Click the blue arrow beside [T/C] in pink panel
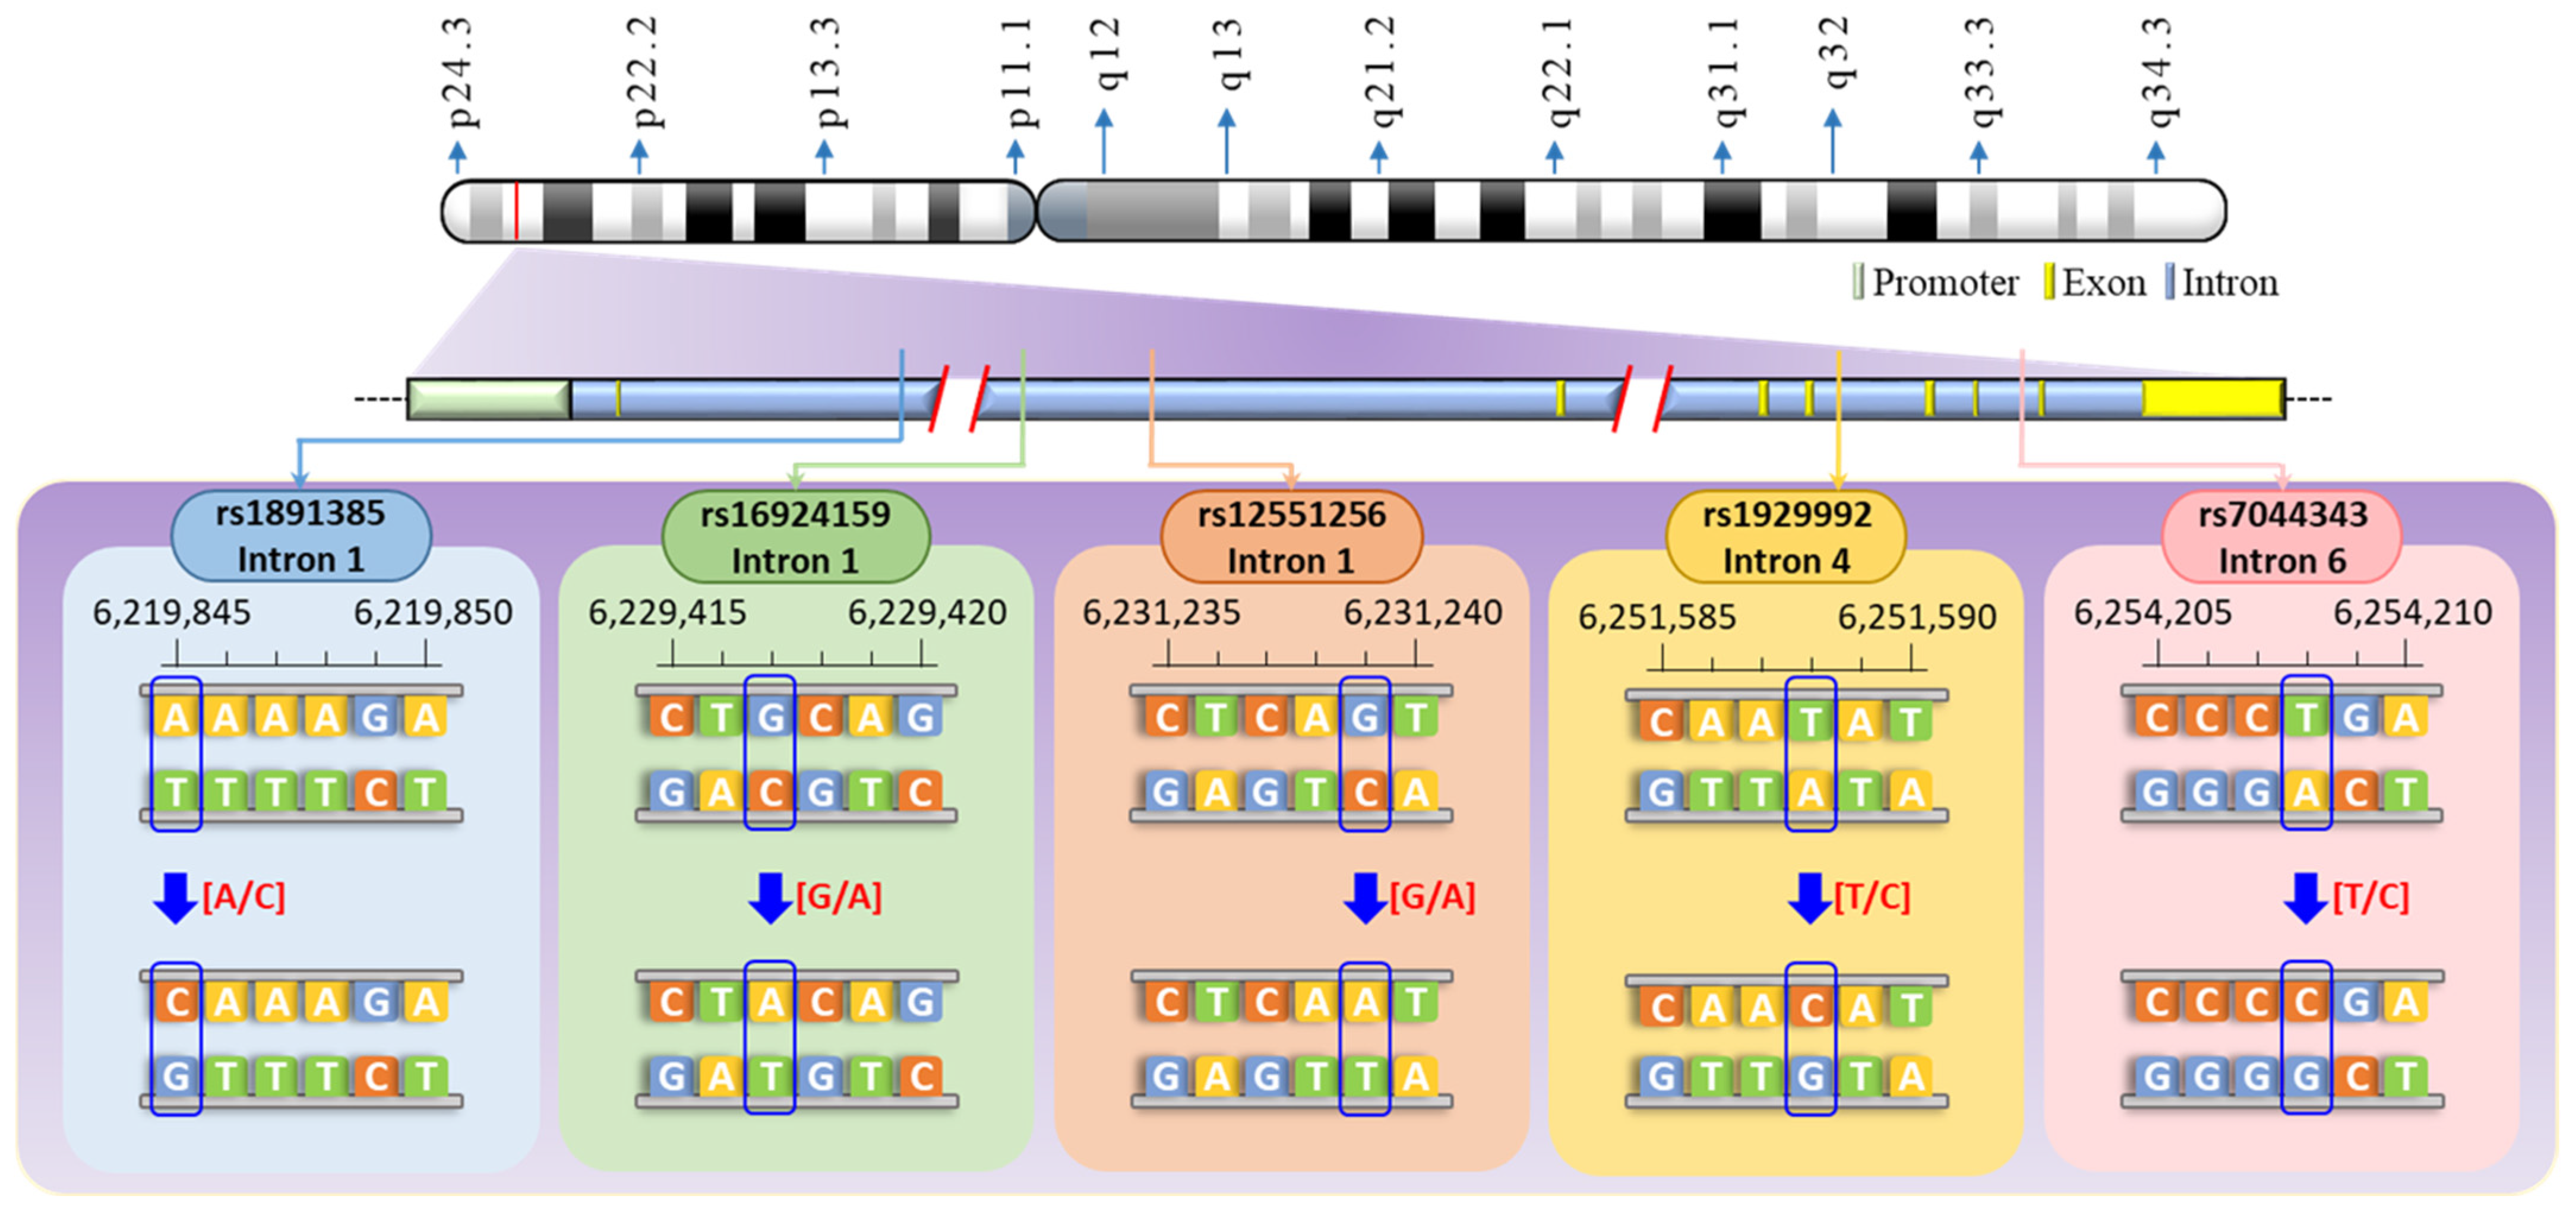This screenshot has height=1212, width=2576. (2306, 897)
